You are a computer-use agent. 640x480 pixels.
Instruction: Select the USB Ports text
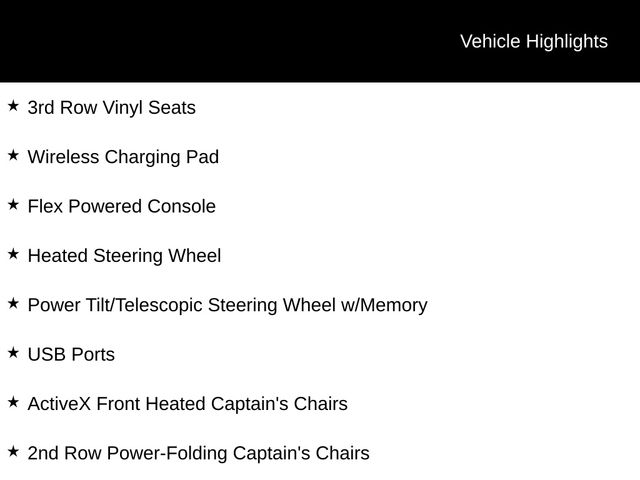coord(71,355)
